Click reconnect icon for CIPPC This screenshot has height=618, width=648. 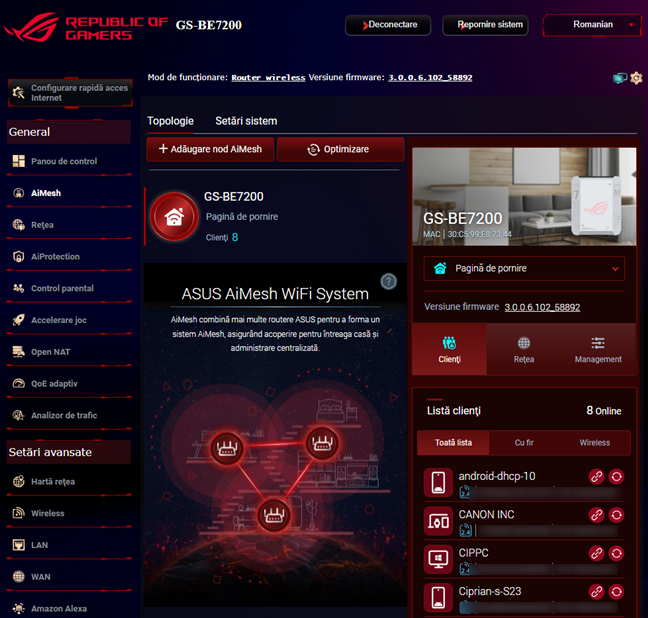[616, 554]
